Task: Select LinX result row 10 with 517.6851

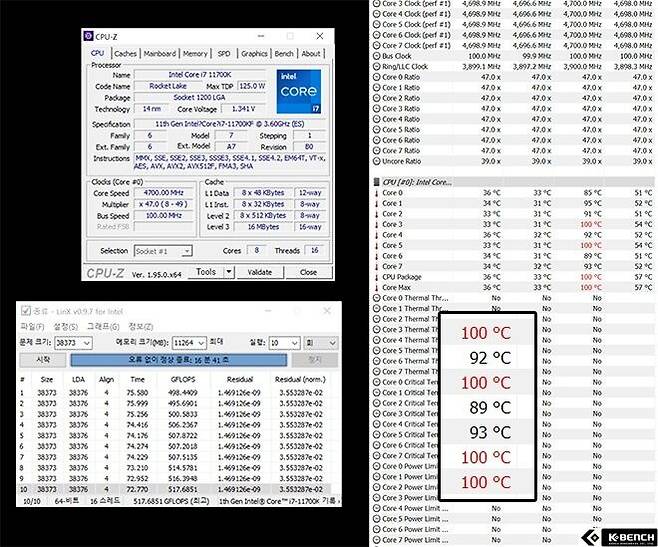Action: pos(174,489)
